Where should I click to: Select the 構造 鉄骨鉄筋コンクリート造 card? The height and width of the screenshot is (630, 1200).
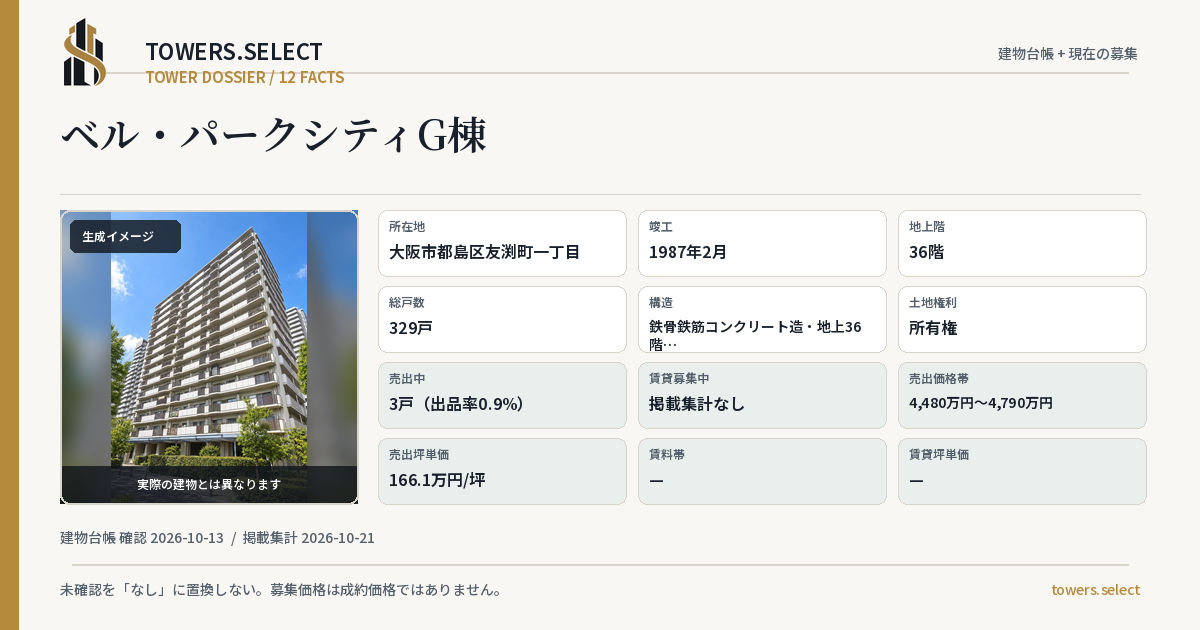(762, 319)
